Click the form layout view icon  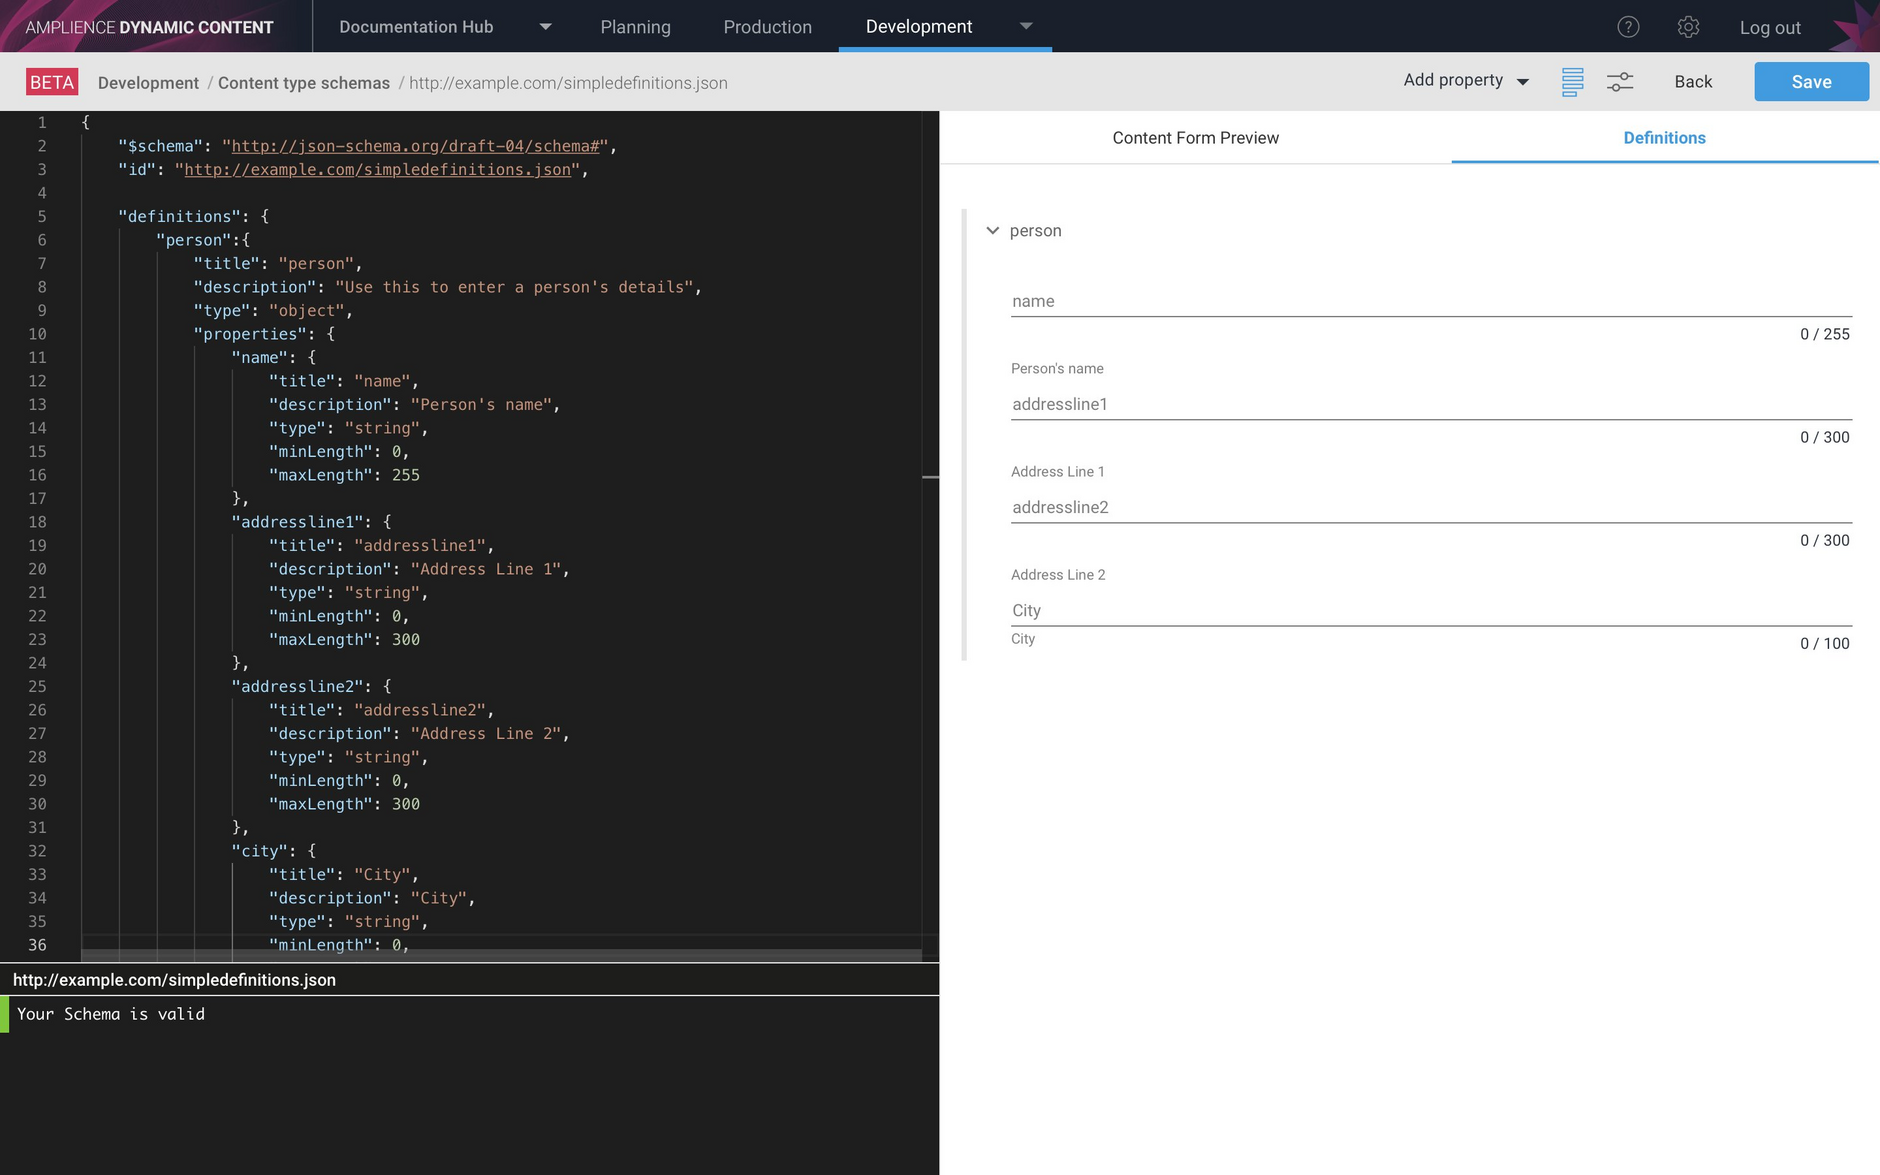[x=1572, y=81]
